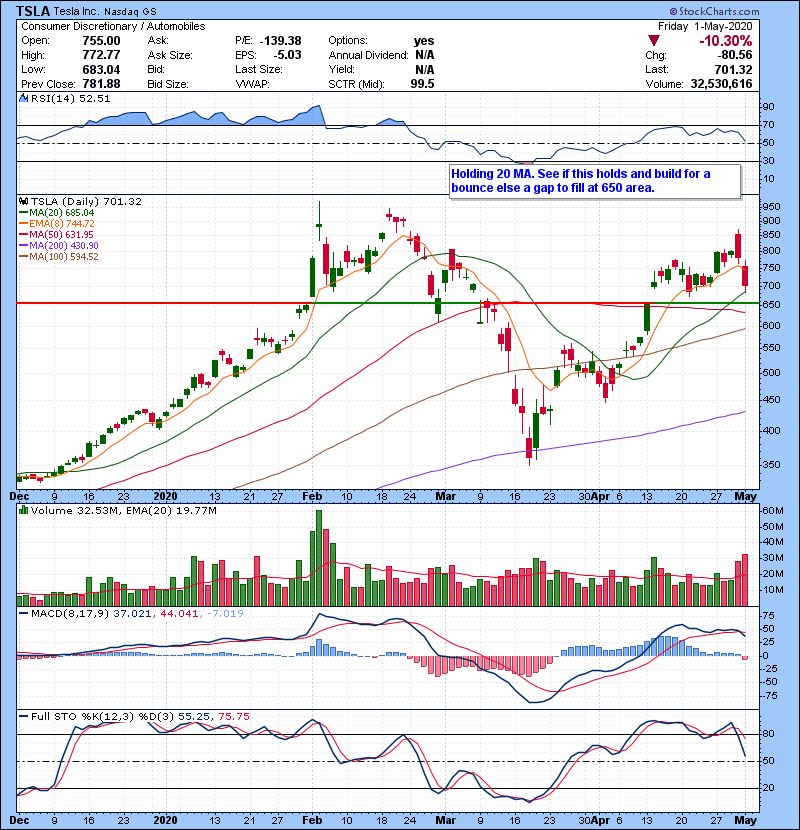Image resolution: width=800 pixels, height=830 pixels.
Task: Click the 'MACD(8,17,9)' indicator label
Action: tap(70, 614)
